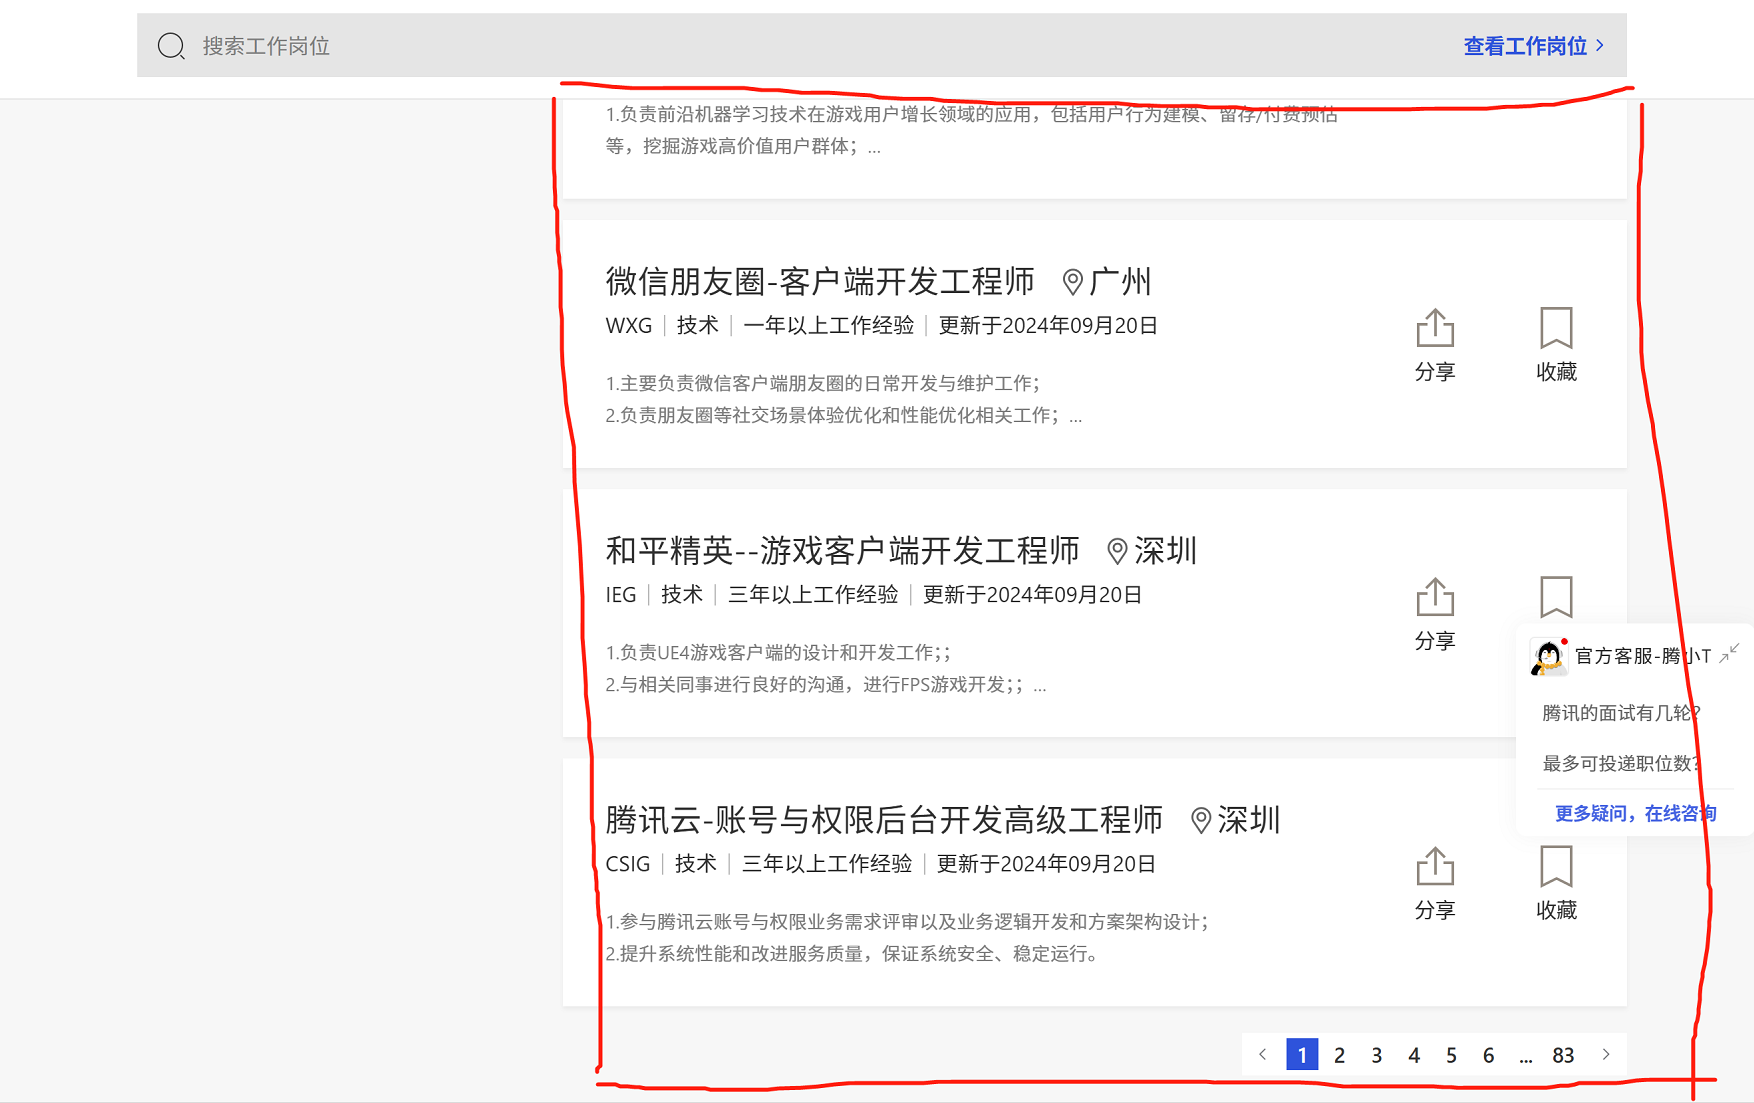
Task: Go to the next results page
Action: click(x=1606, y=1055)
